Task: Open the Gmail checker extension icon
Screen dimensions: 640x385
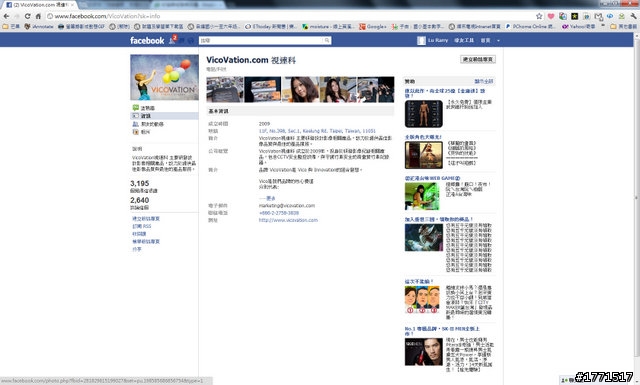Action: [598, 16]
